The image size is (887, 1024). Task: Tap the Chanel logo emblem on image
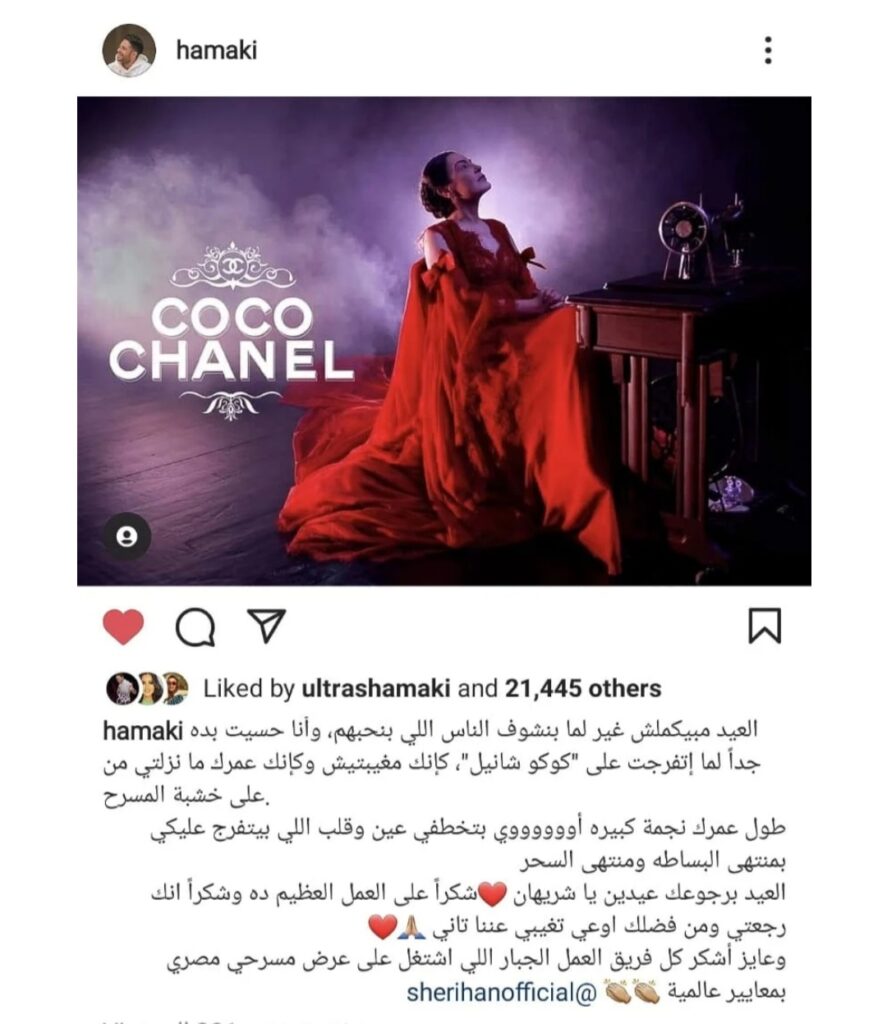click(232, 266)
